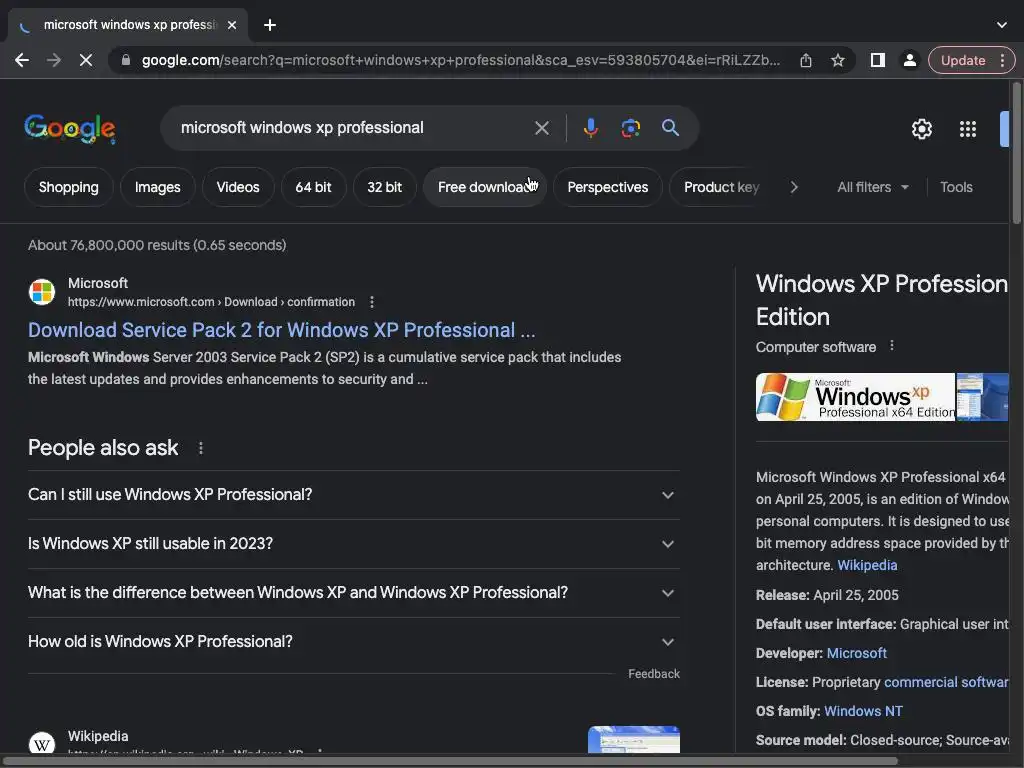1024x768 pixels.
Task: Open Chrome three-dot menu
Action: [1002, 60]
